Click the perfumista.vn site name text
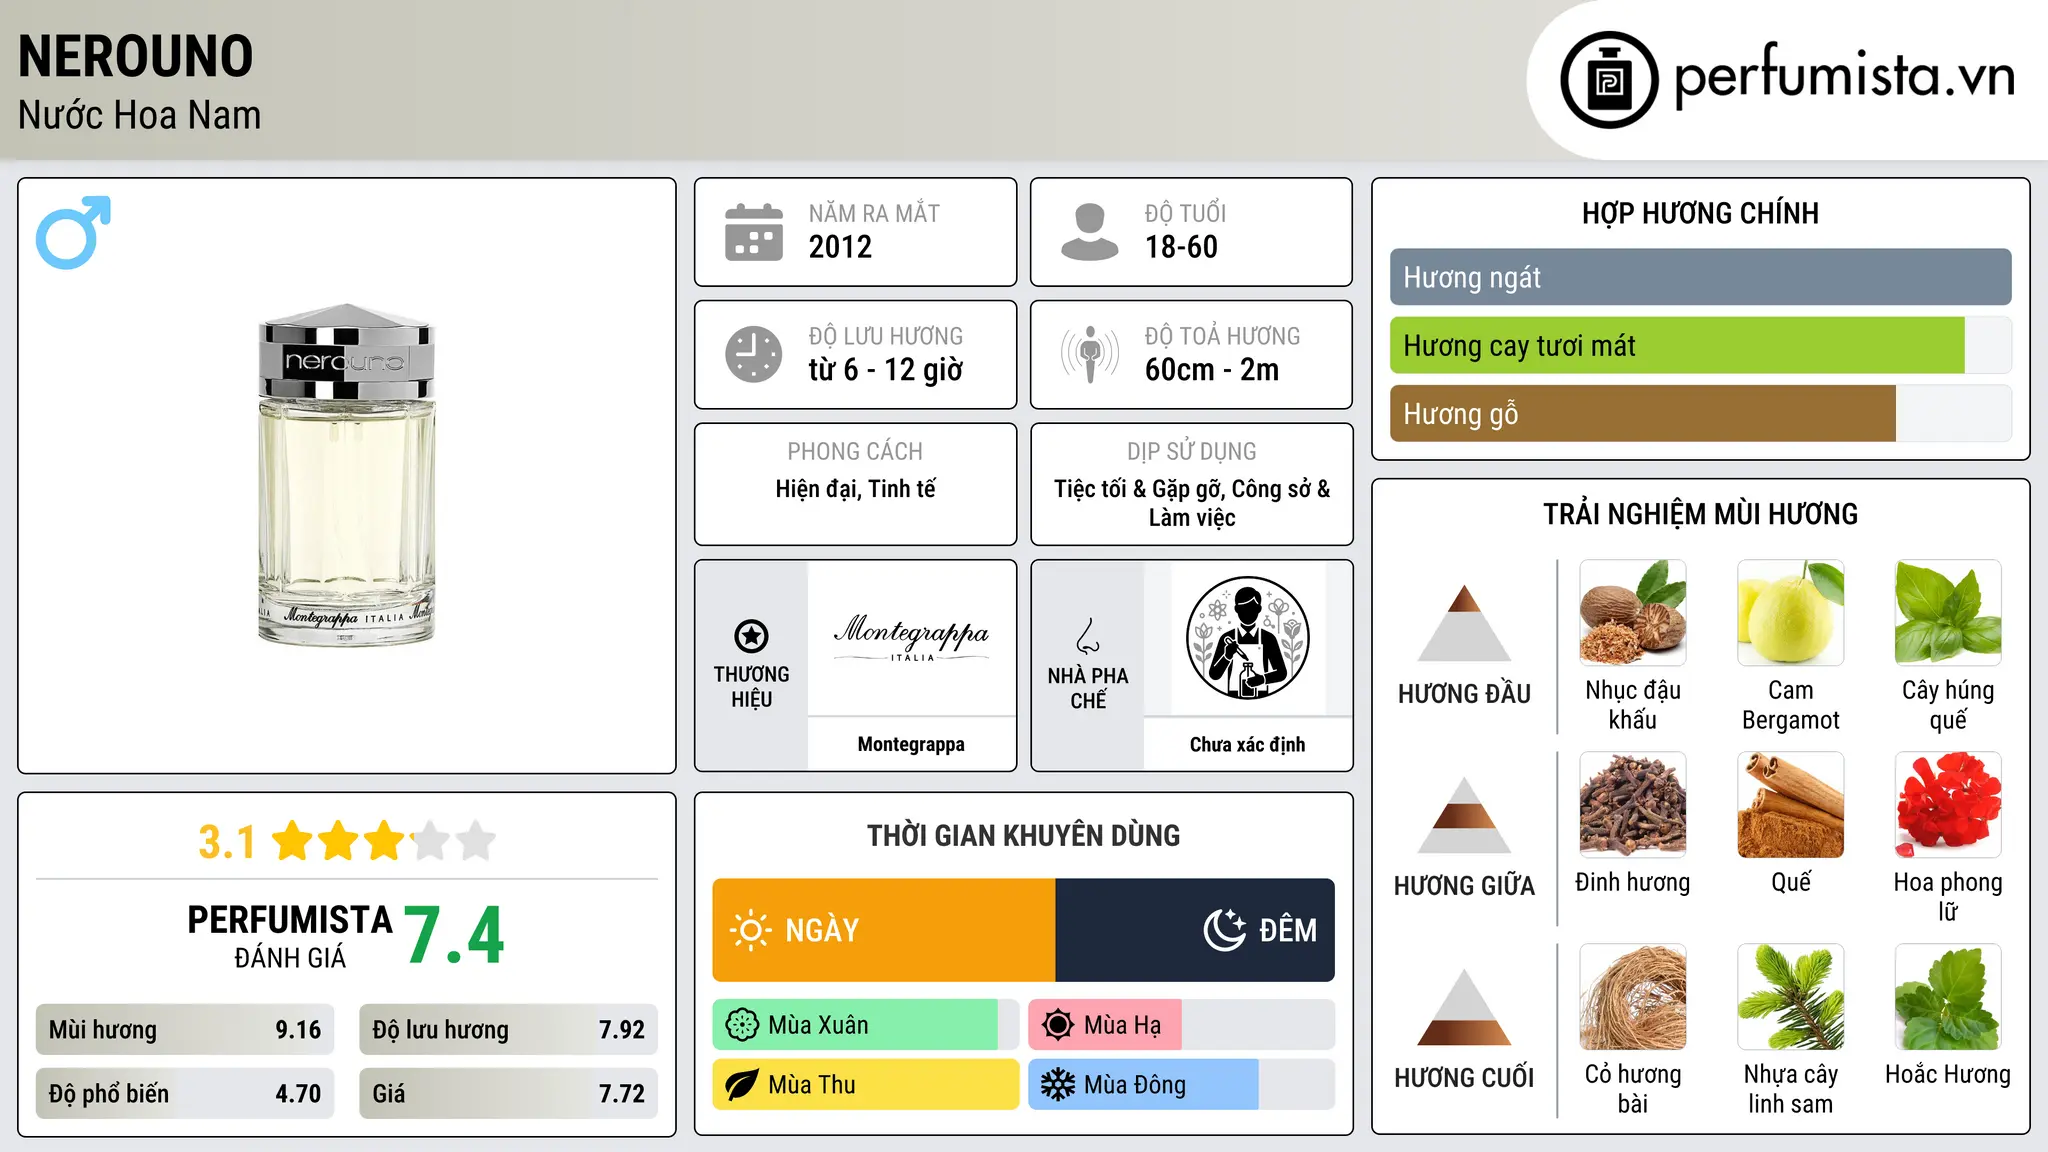 pos(1844,75)
